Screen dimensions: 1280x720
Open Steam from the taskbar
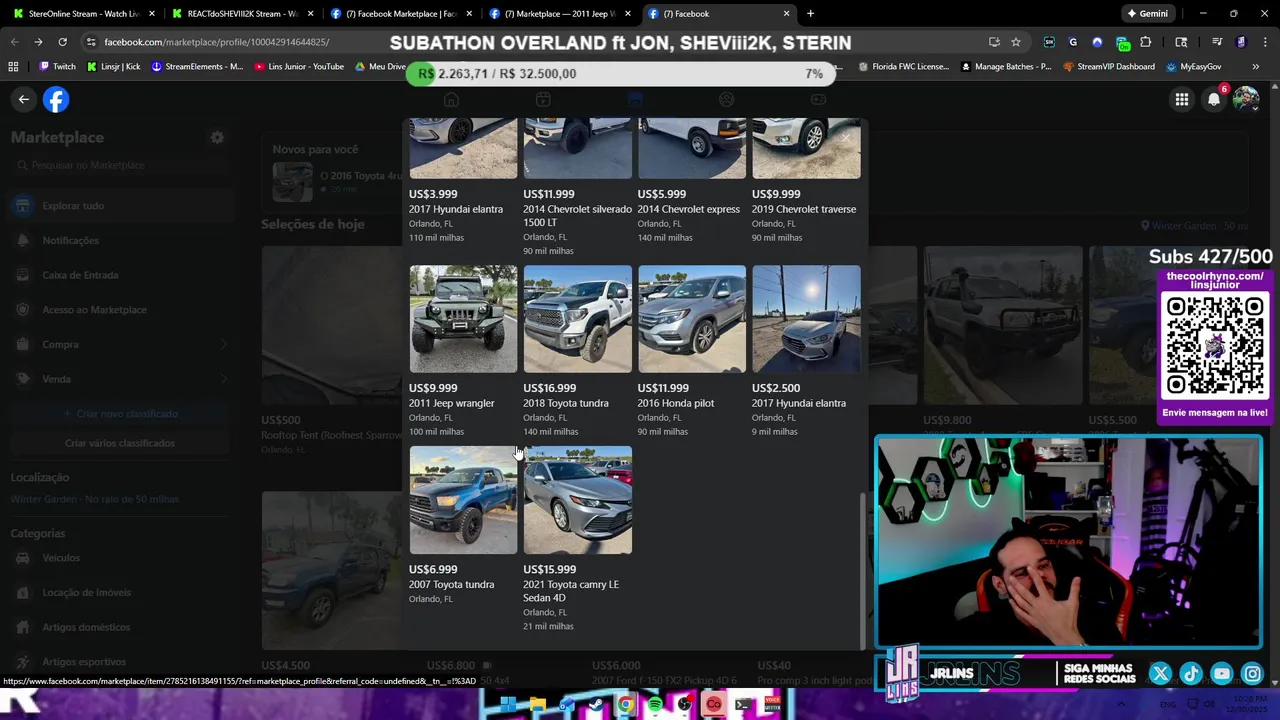click(x=597, y=705)
